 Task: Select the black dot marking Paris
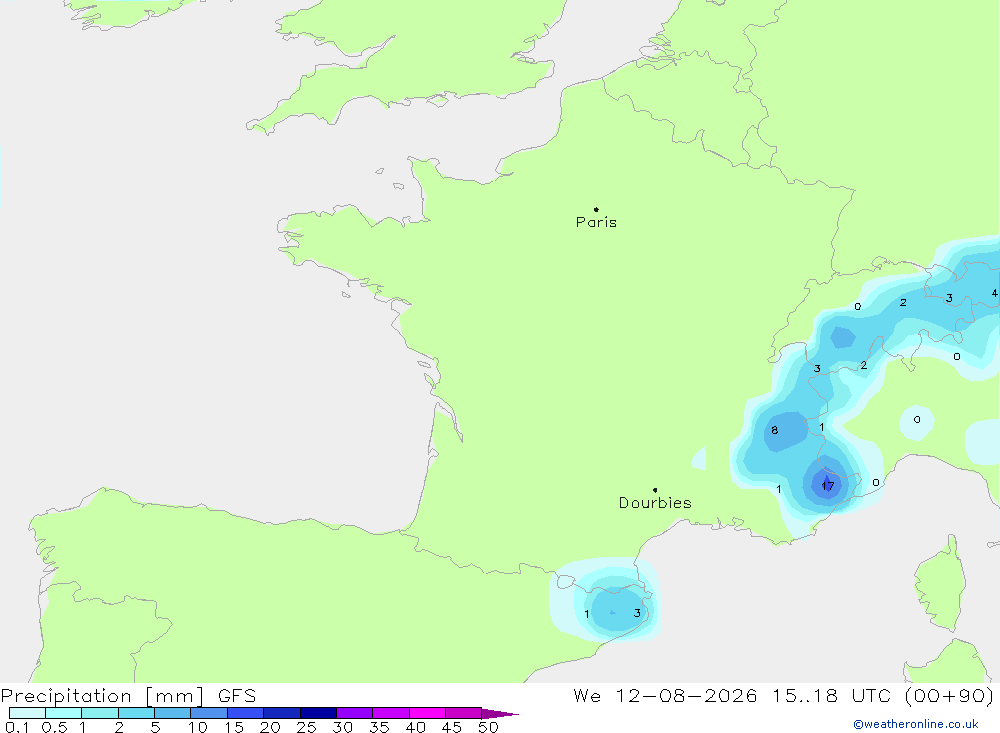[596, 209]
